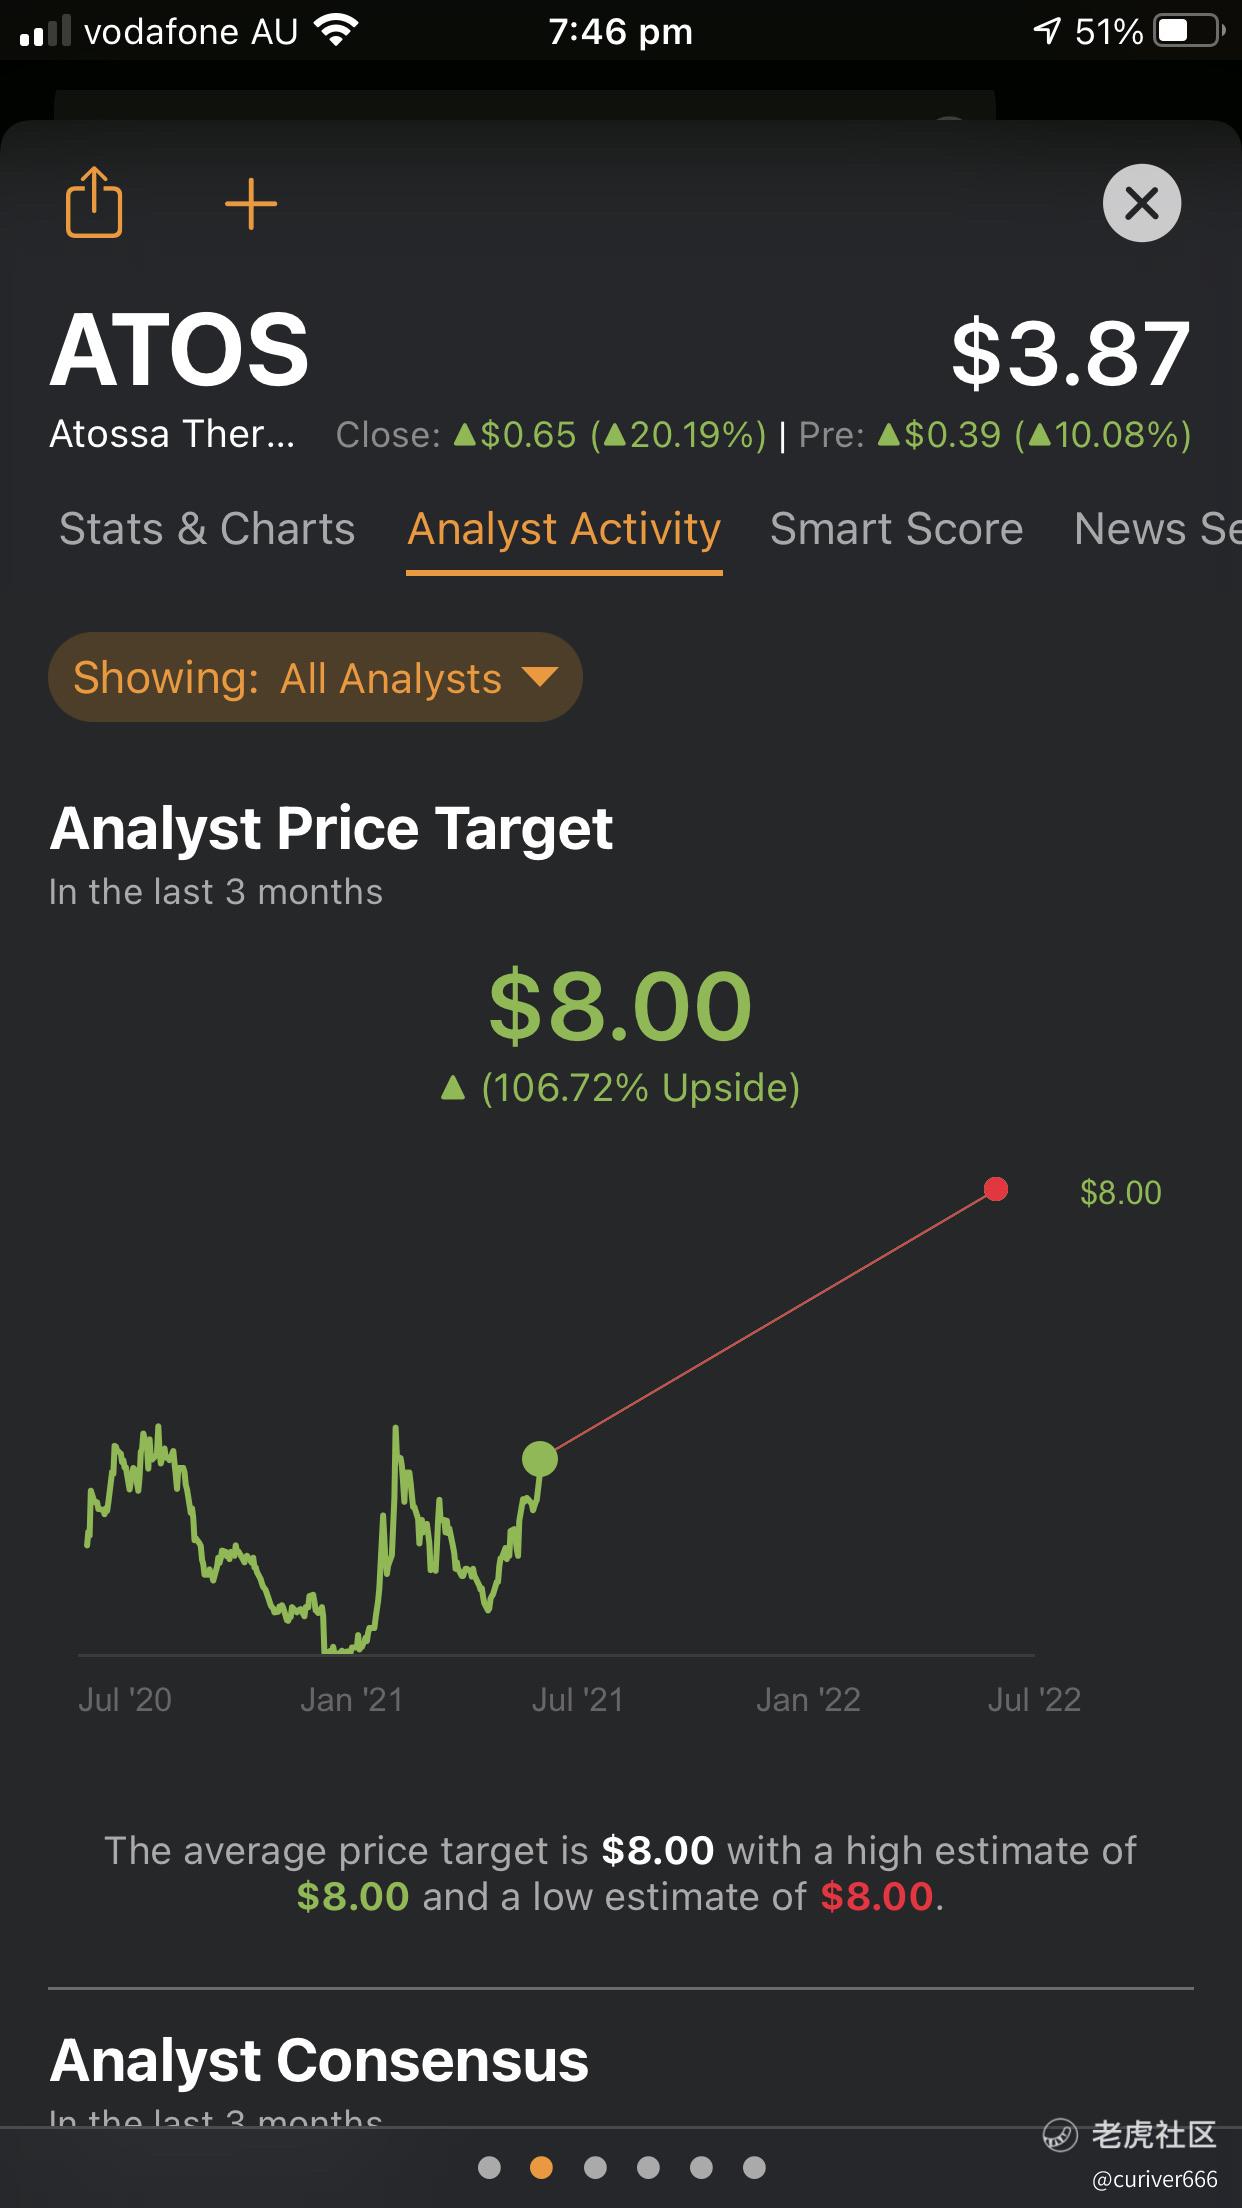
Task: Open the News Sentiment tab
Action: [1157, 529]
